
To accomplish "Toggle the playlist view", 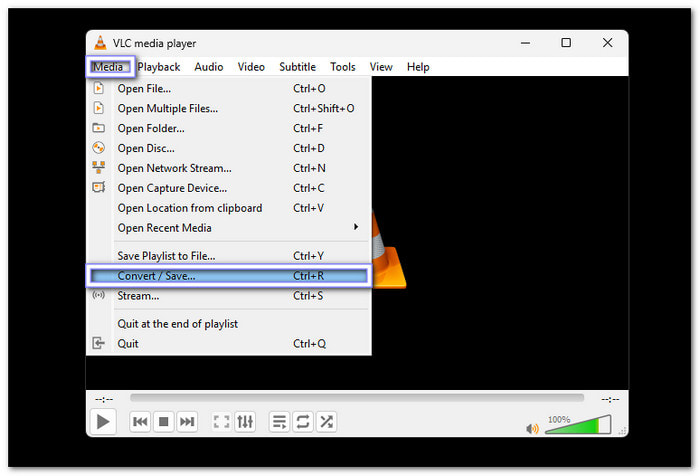I will point(280,422).
